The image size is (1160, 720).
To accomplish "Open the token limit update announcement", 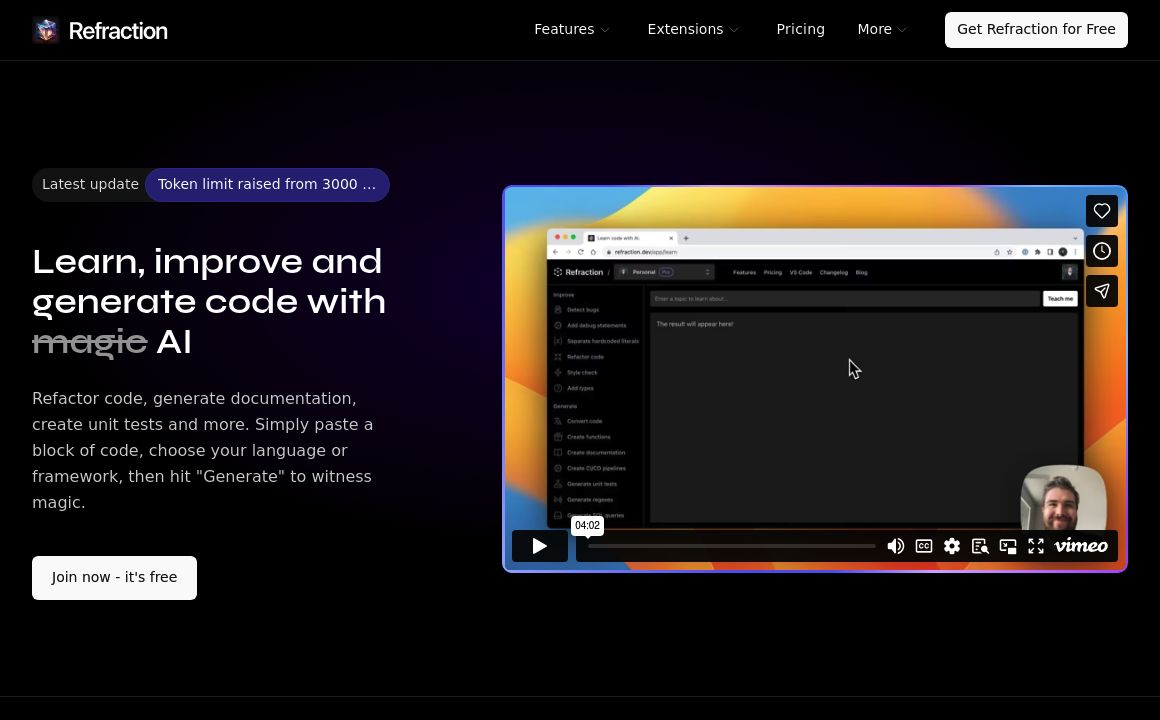I will [x=267, y=185].
